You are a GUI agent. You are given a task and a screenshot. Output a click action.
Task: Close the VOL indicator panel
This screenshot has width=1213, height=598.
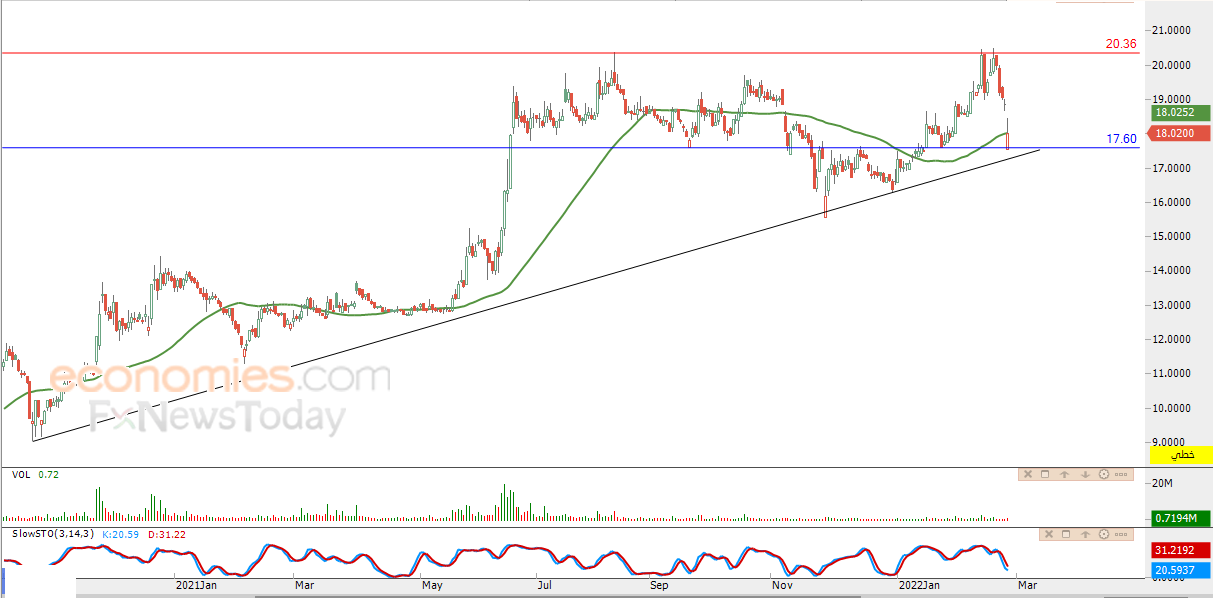pyautogui.click(x=1028, y=474)
